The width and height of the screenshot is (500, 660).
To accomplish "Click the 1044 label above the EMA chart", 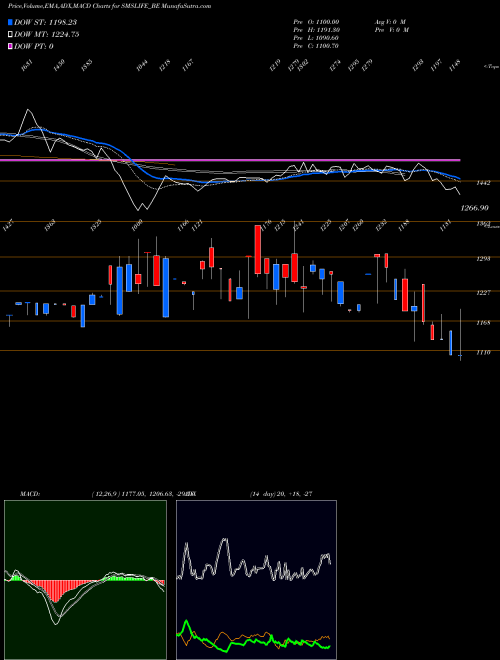I will coord(142,65).
